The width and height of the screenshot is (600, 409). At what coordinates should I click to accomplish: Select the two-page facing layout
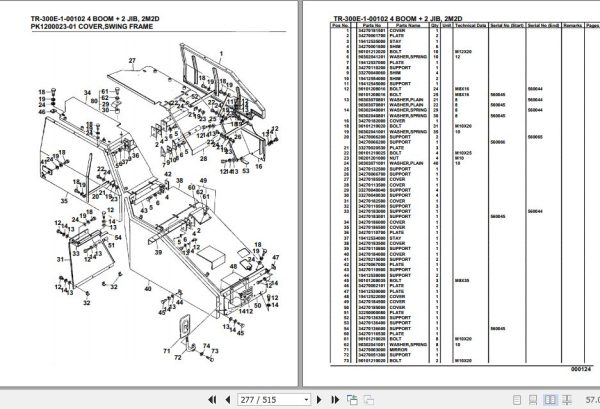[x=550, y=400]
